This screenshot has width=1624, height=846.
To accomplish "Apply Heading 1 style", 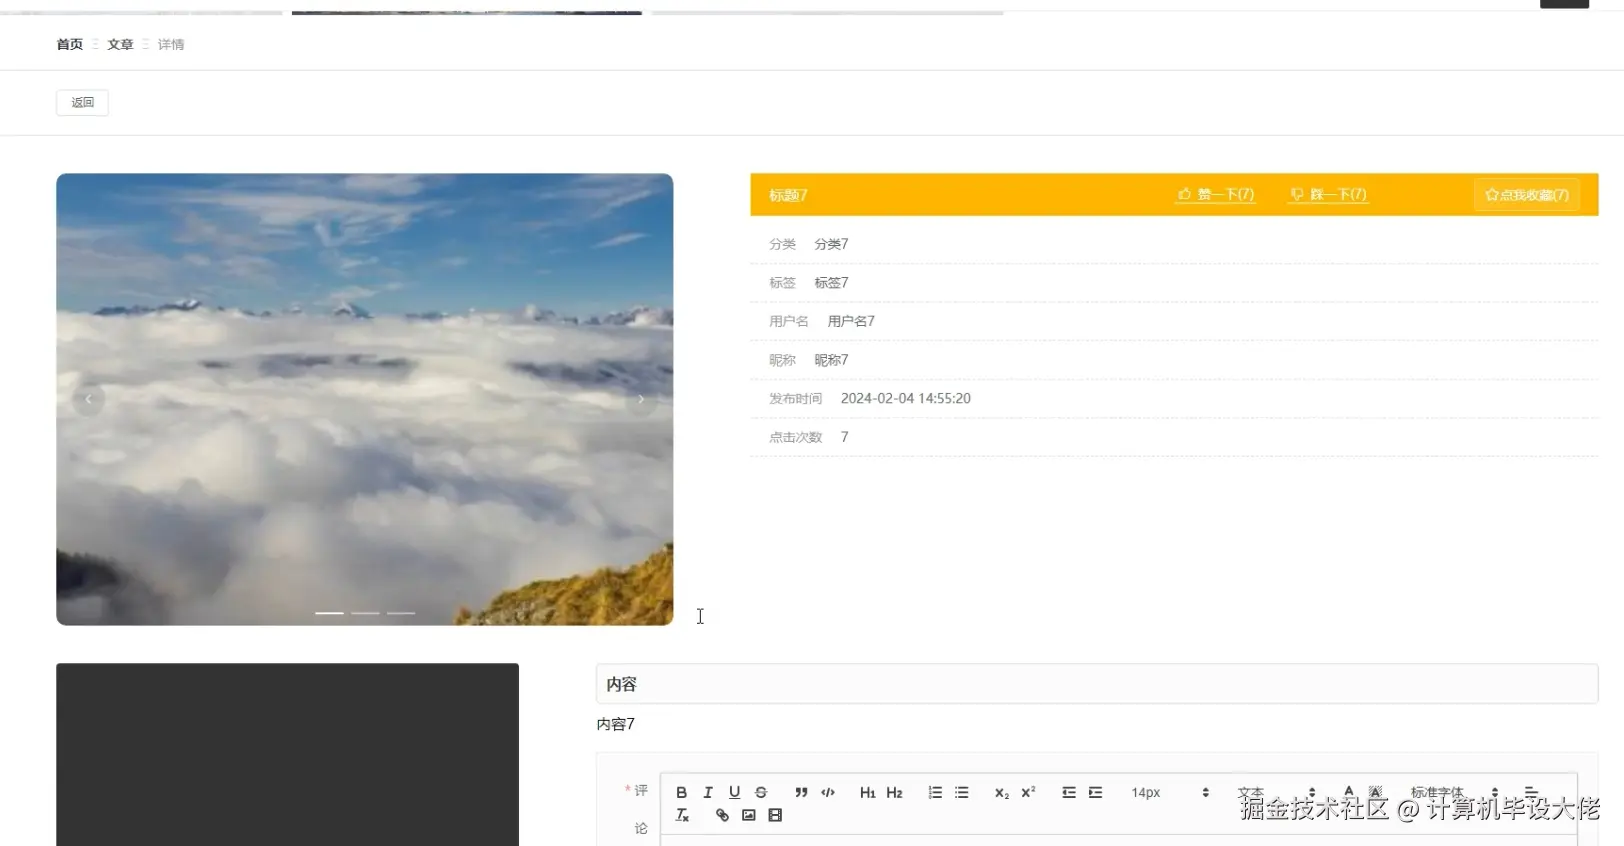I will coord(867,792).
